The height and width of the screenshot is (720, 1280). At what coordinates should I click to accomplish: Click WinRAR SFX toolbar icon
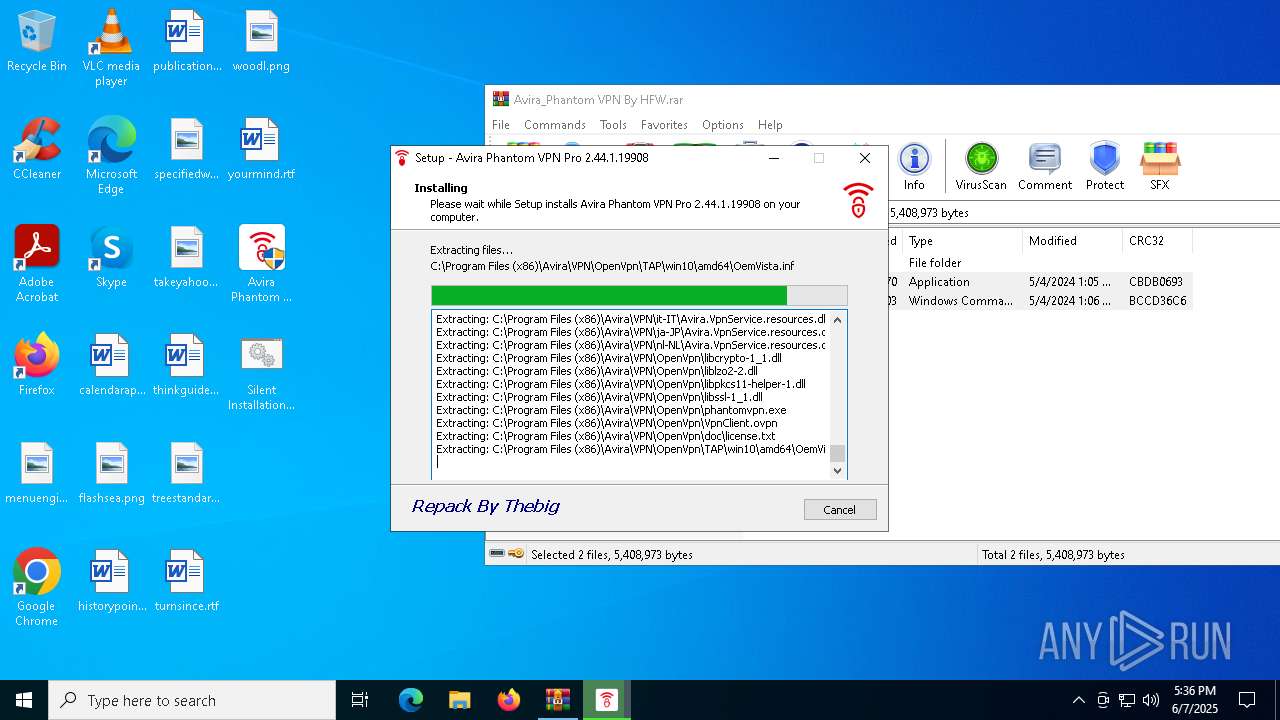(x=1159, y=166)
